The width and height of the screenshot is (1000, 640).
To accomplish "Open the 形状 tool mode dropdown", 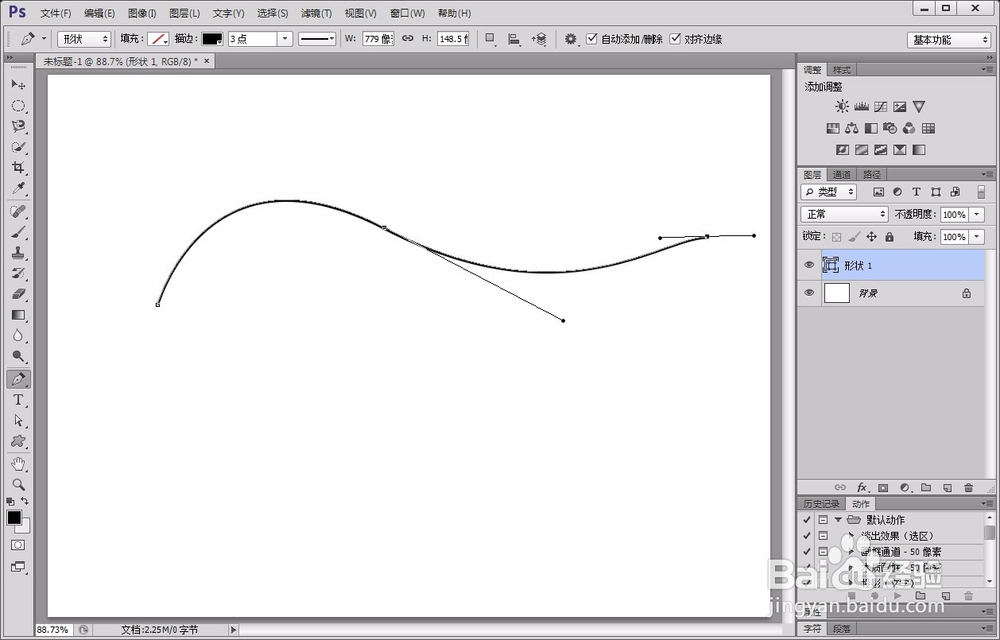I will 84,40.
